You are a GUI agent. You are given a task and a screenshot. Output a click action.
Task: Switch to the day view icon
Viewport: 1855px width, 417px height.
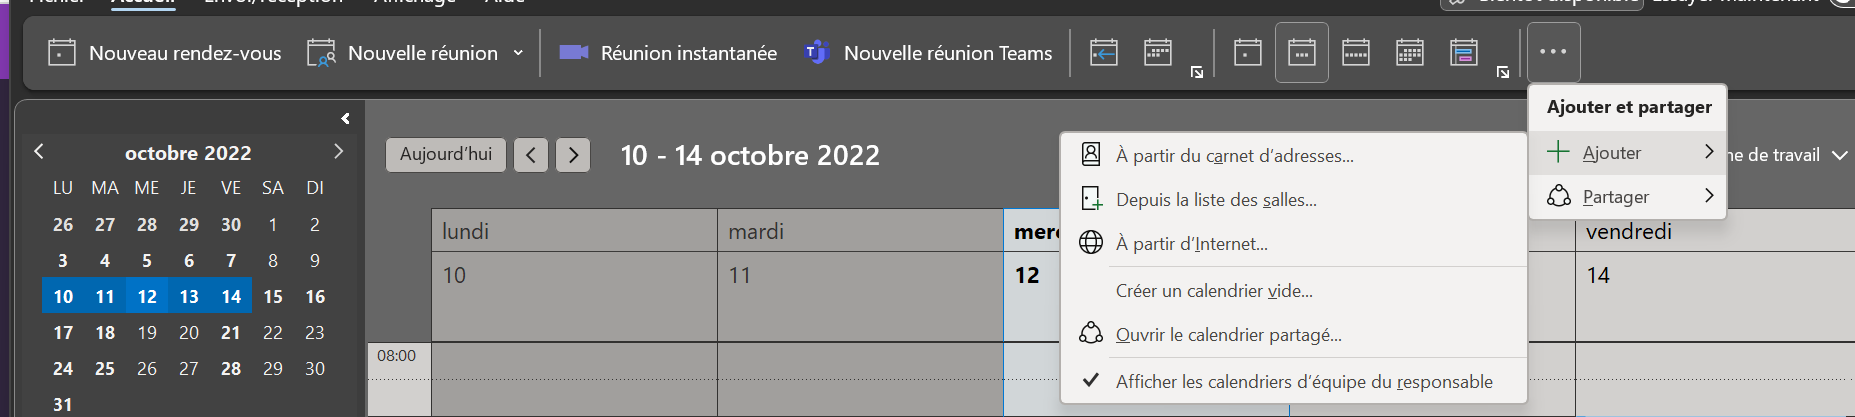click(x=1248, y=52)
